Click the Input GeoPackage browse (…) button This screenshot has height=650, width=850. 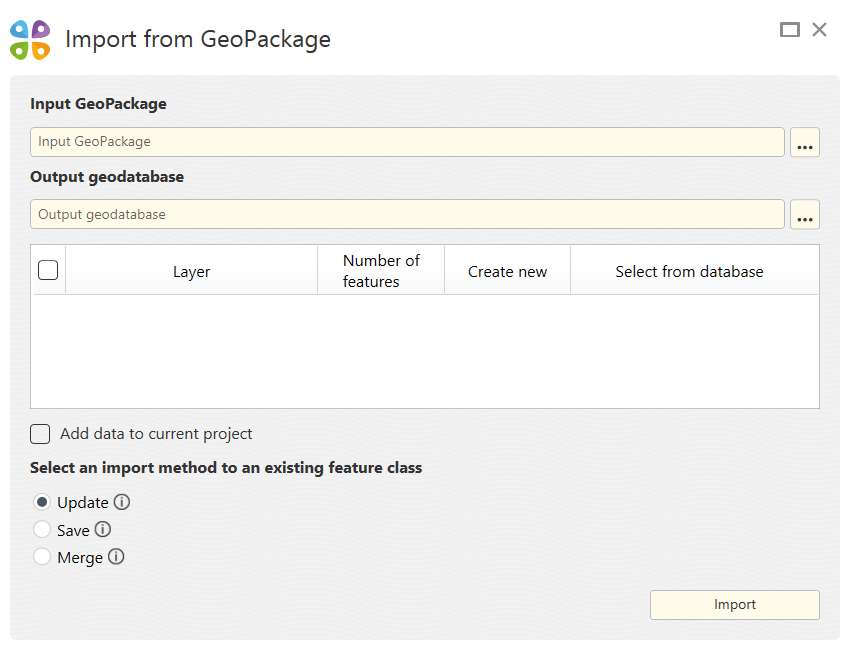coord(804,142)
